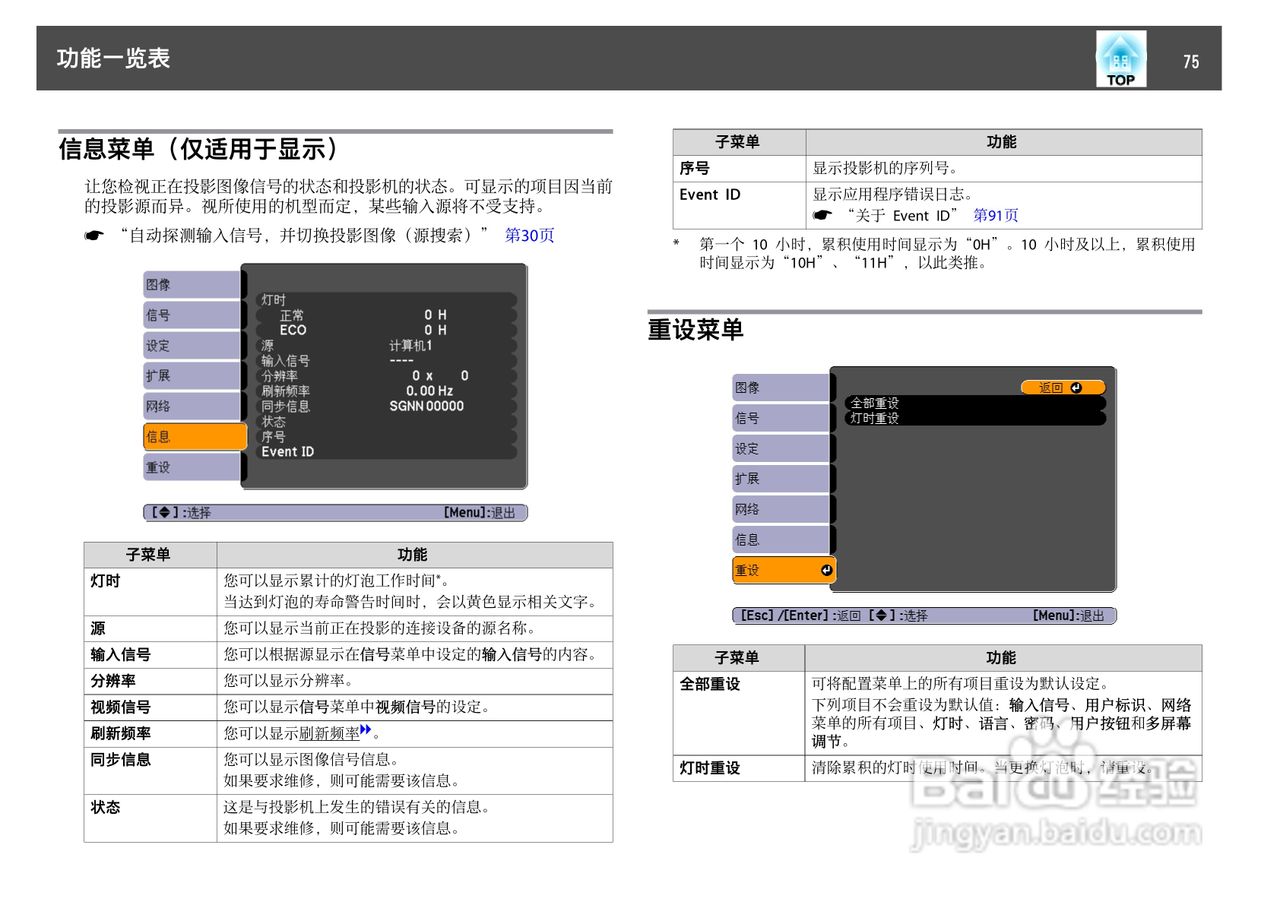Image resolution: width=1280 pixels, height=905 pixels.
Task: Select 设定 tab in information menu screenshot
Action: (x=192, y=346)
